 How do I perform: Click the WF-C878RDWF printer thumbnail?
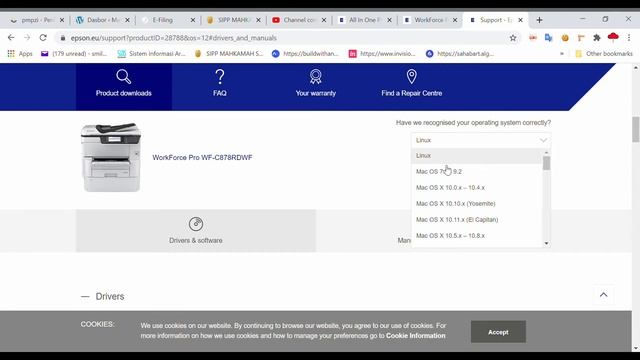point(111,157)
